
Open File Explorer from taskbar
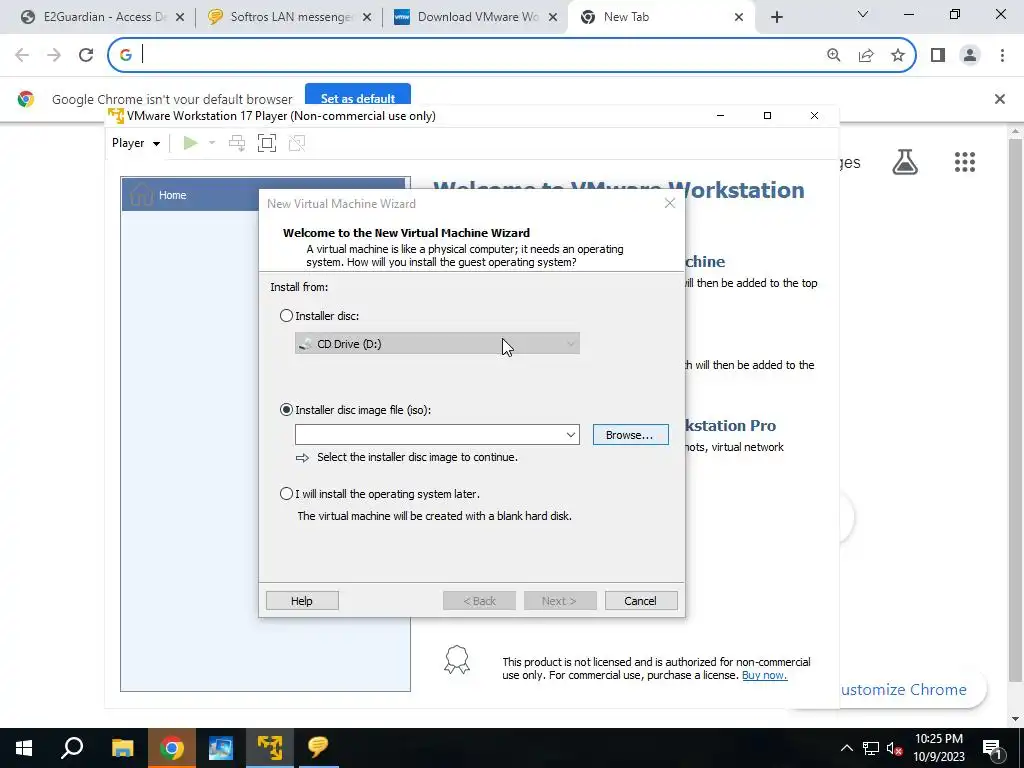tap(122, 748)
